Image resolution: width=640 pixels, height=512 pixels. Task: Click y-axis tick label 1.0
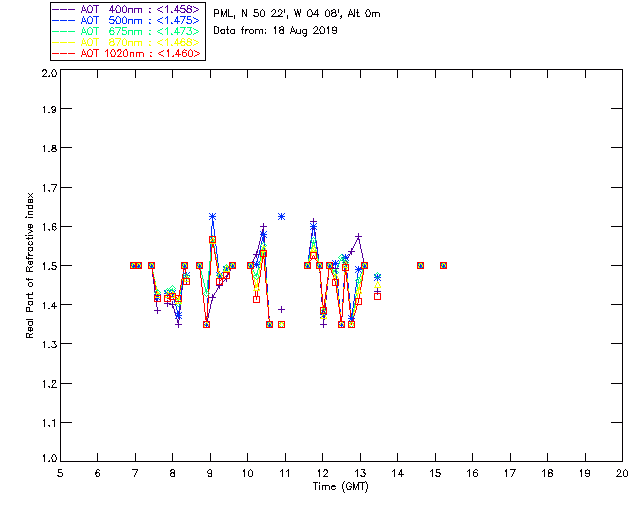[x=49, y=458]
